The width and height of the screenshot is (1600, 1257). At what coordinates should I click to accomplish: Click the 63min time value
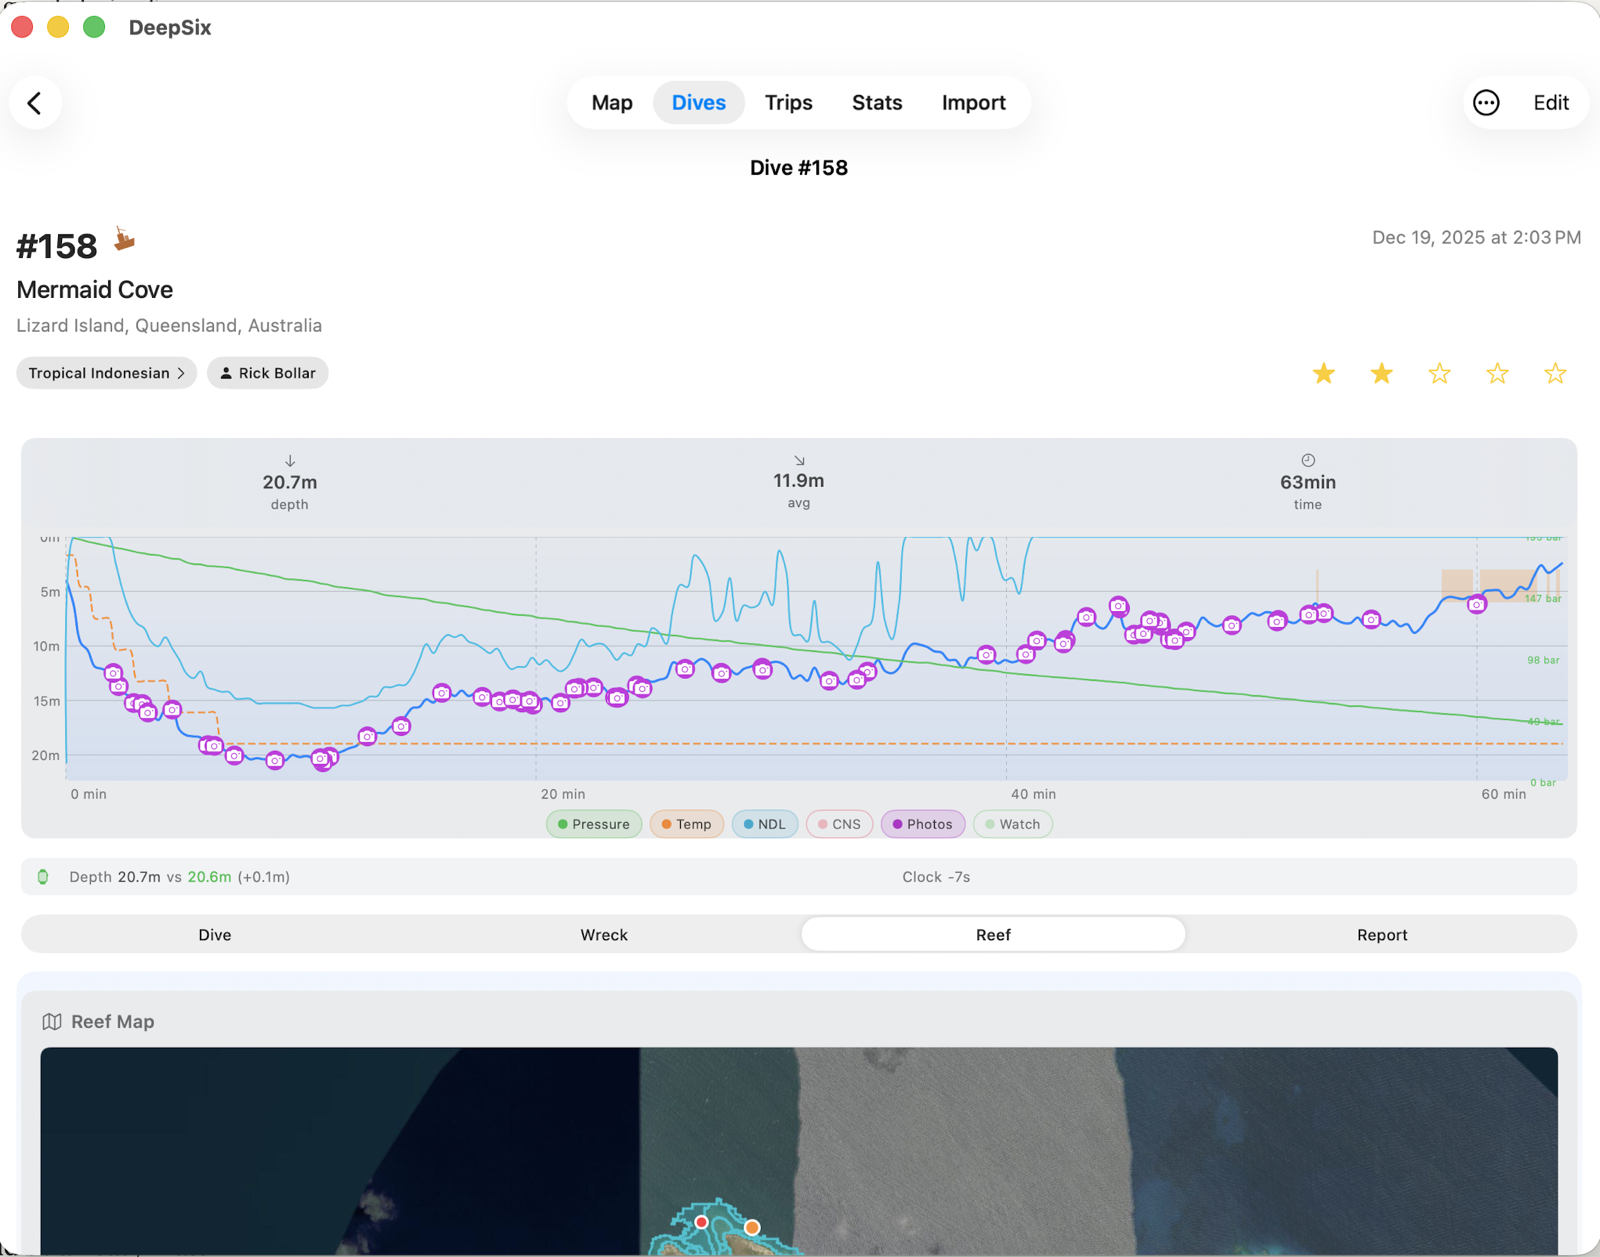1308,482
